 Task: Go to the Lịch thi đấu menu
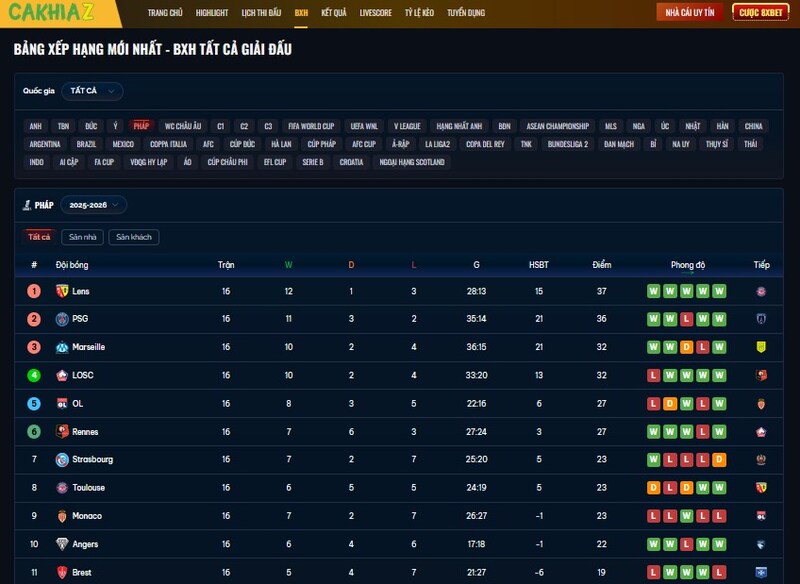261,13
